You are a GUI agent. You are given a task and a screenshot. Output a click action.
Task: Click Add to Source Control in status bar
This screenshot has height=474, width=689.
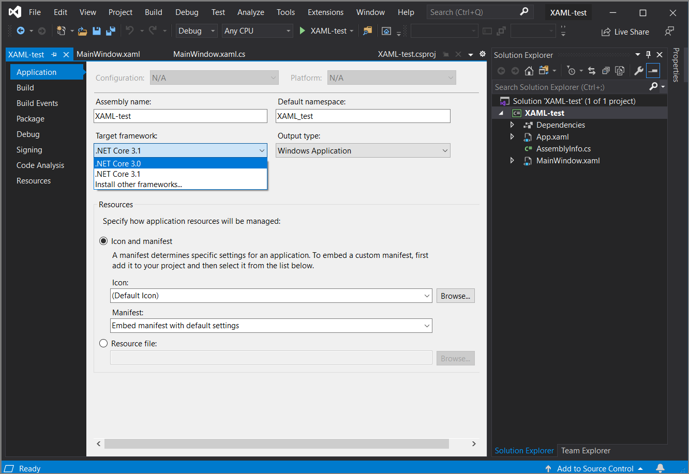pos(593,468)
